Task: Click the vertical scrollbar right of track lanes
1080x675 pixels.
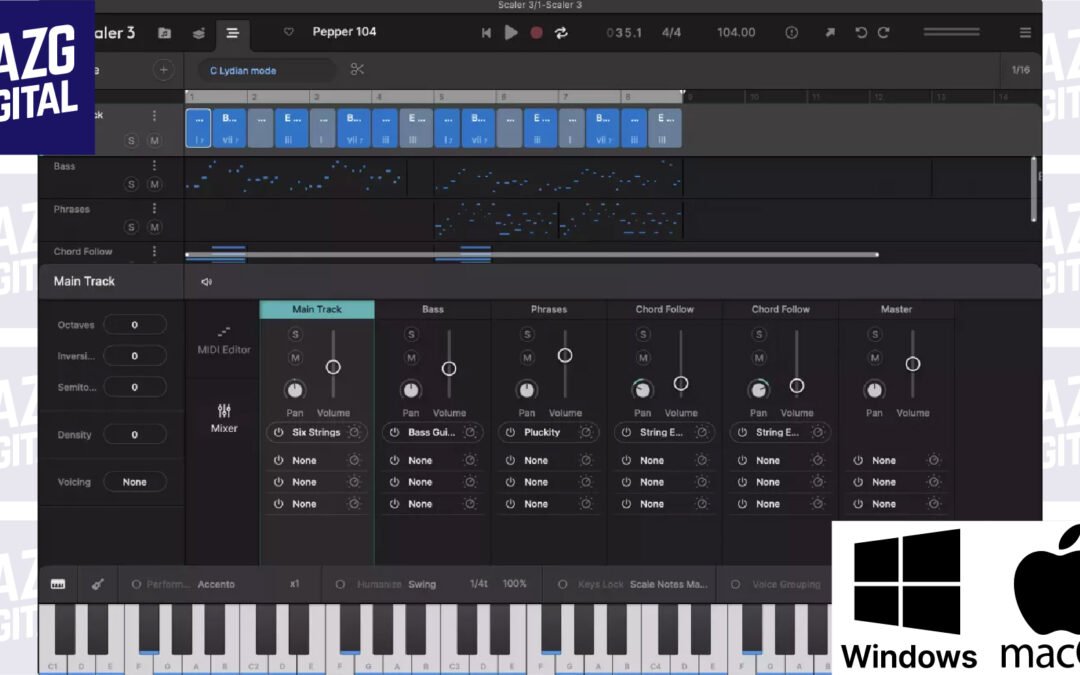Action: 1033,189
